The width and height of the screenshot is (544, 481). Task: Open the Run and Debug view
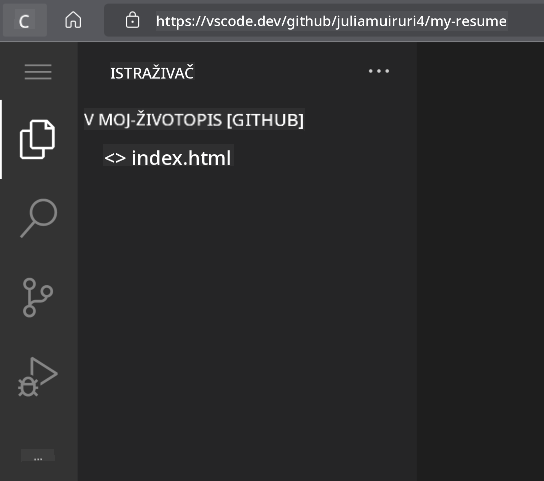tap(38, 377)
